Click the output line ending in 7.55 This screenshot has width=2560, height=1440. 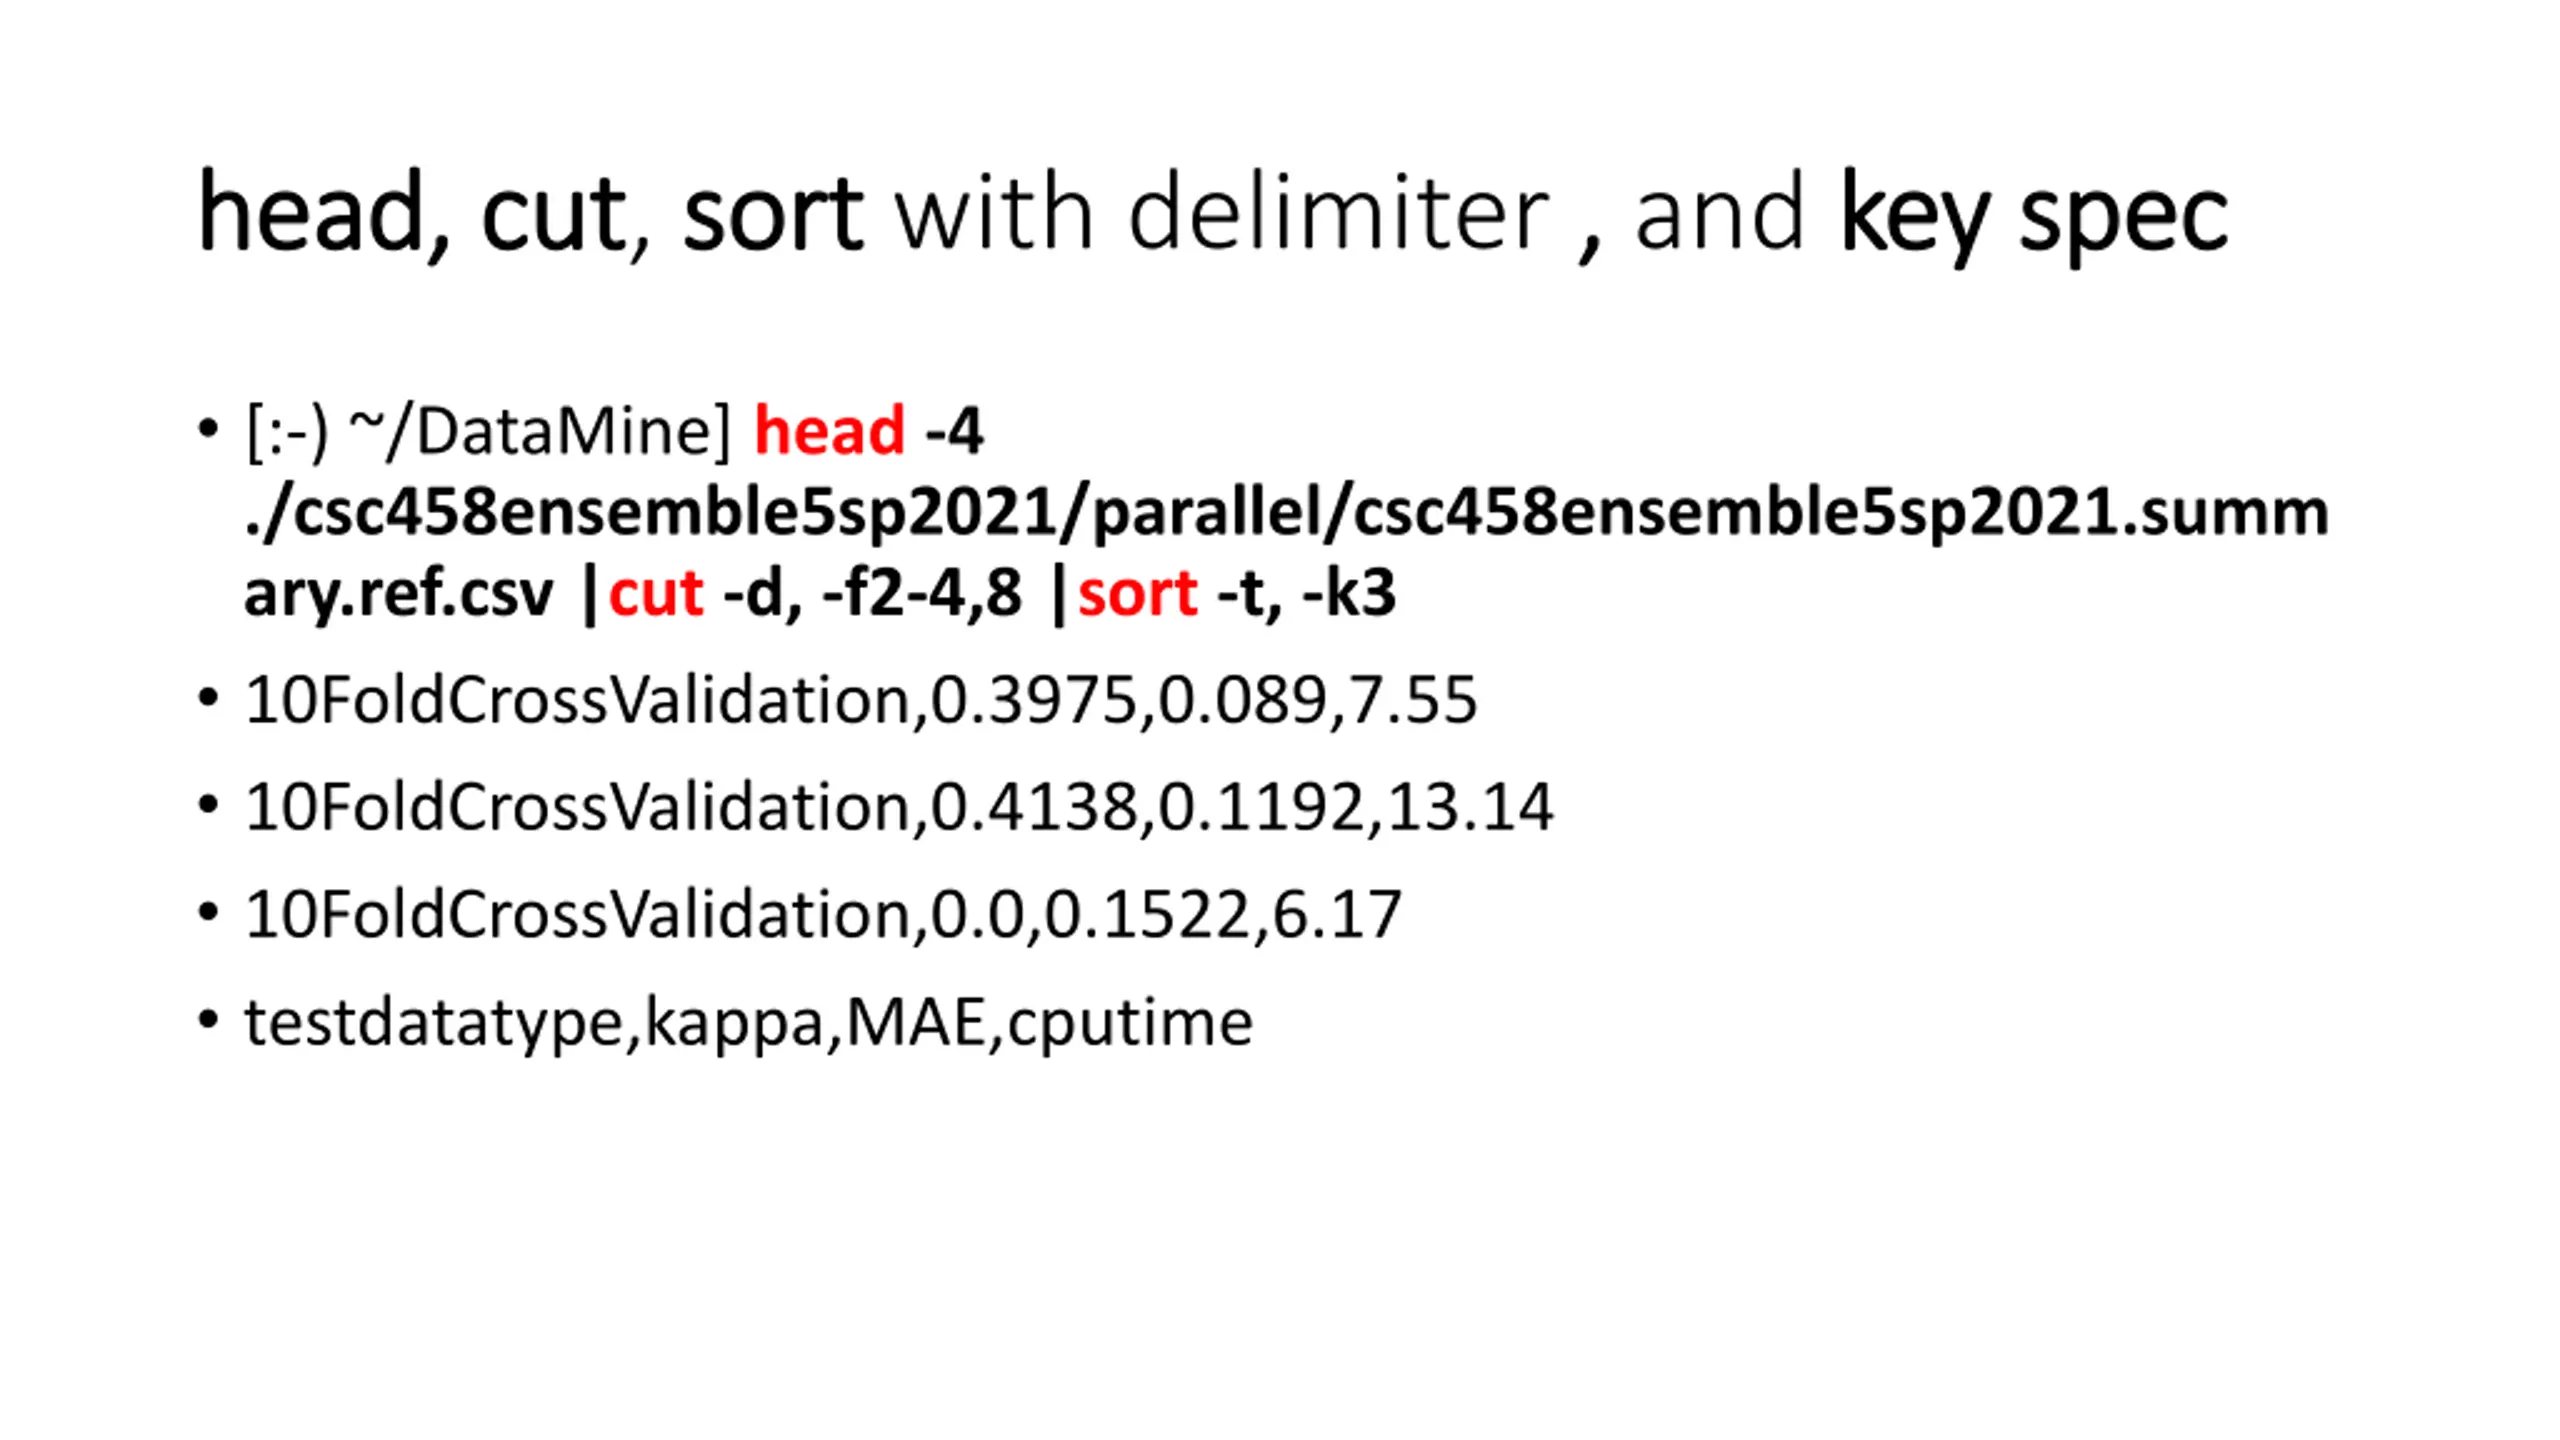(x=861, y=700)
